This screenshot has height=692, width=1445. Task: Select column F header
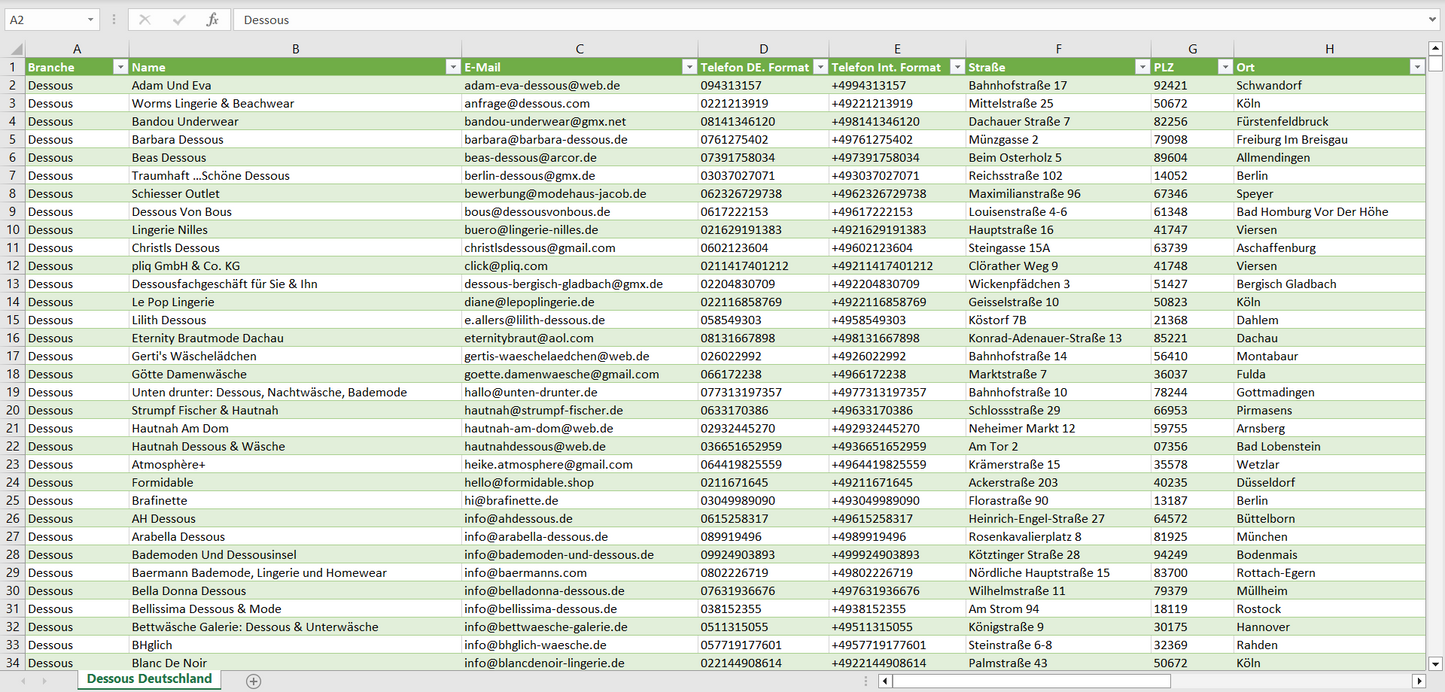[x=1058, y=49]
